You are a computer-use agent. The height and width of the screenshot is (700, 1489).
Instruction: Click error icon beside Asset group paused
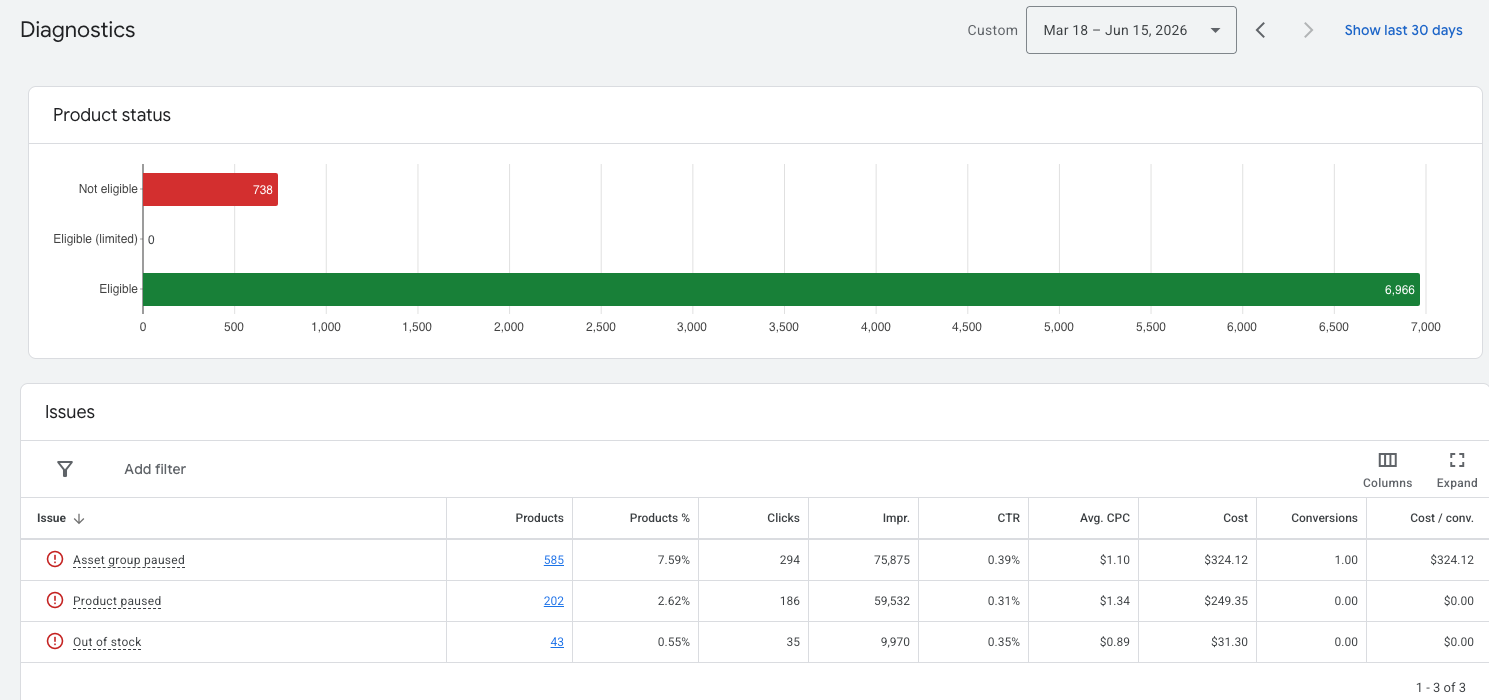click(x=55, y=560)
